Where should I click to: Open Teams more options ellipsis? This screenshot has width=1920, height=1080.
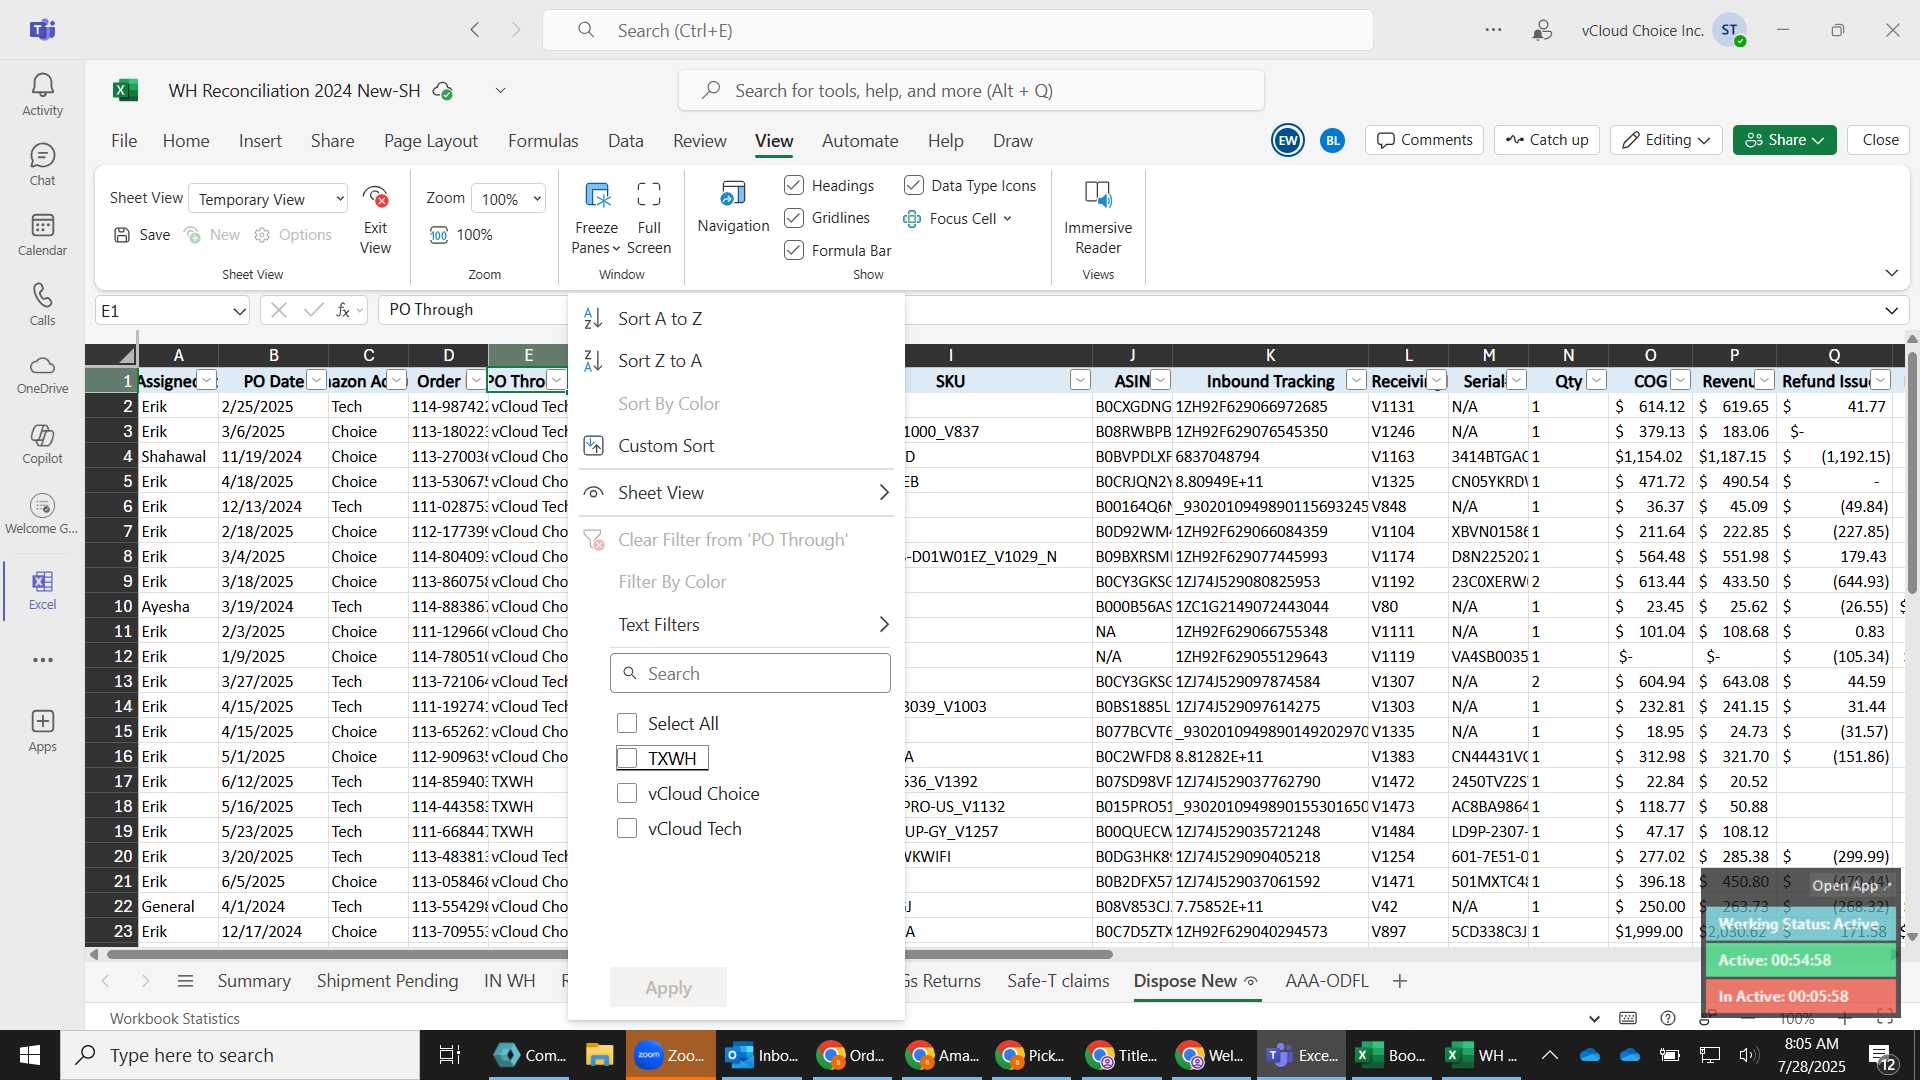click(x=1493, y=30)
